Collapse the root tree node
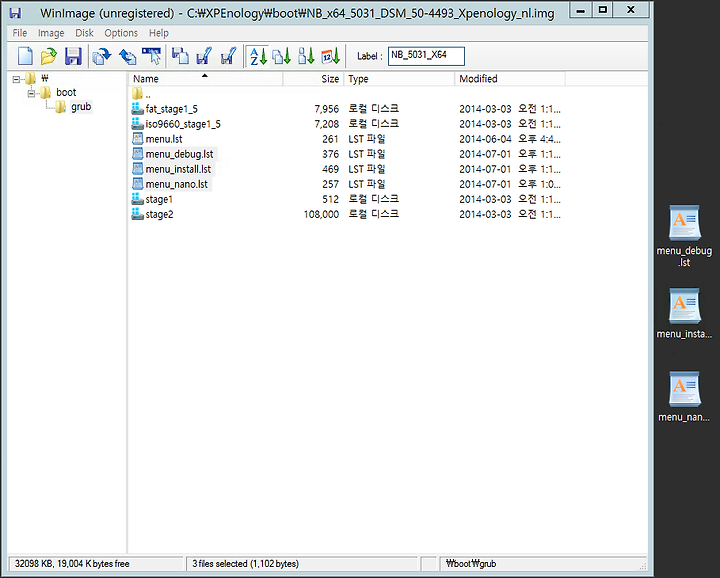720x578 pixels. tap(17, 79)
